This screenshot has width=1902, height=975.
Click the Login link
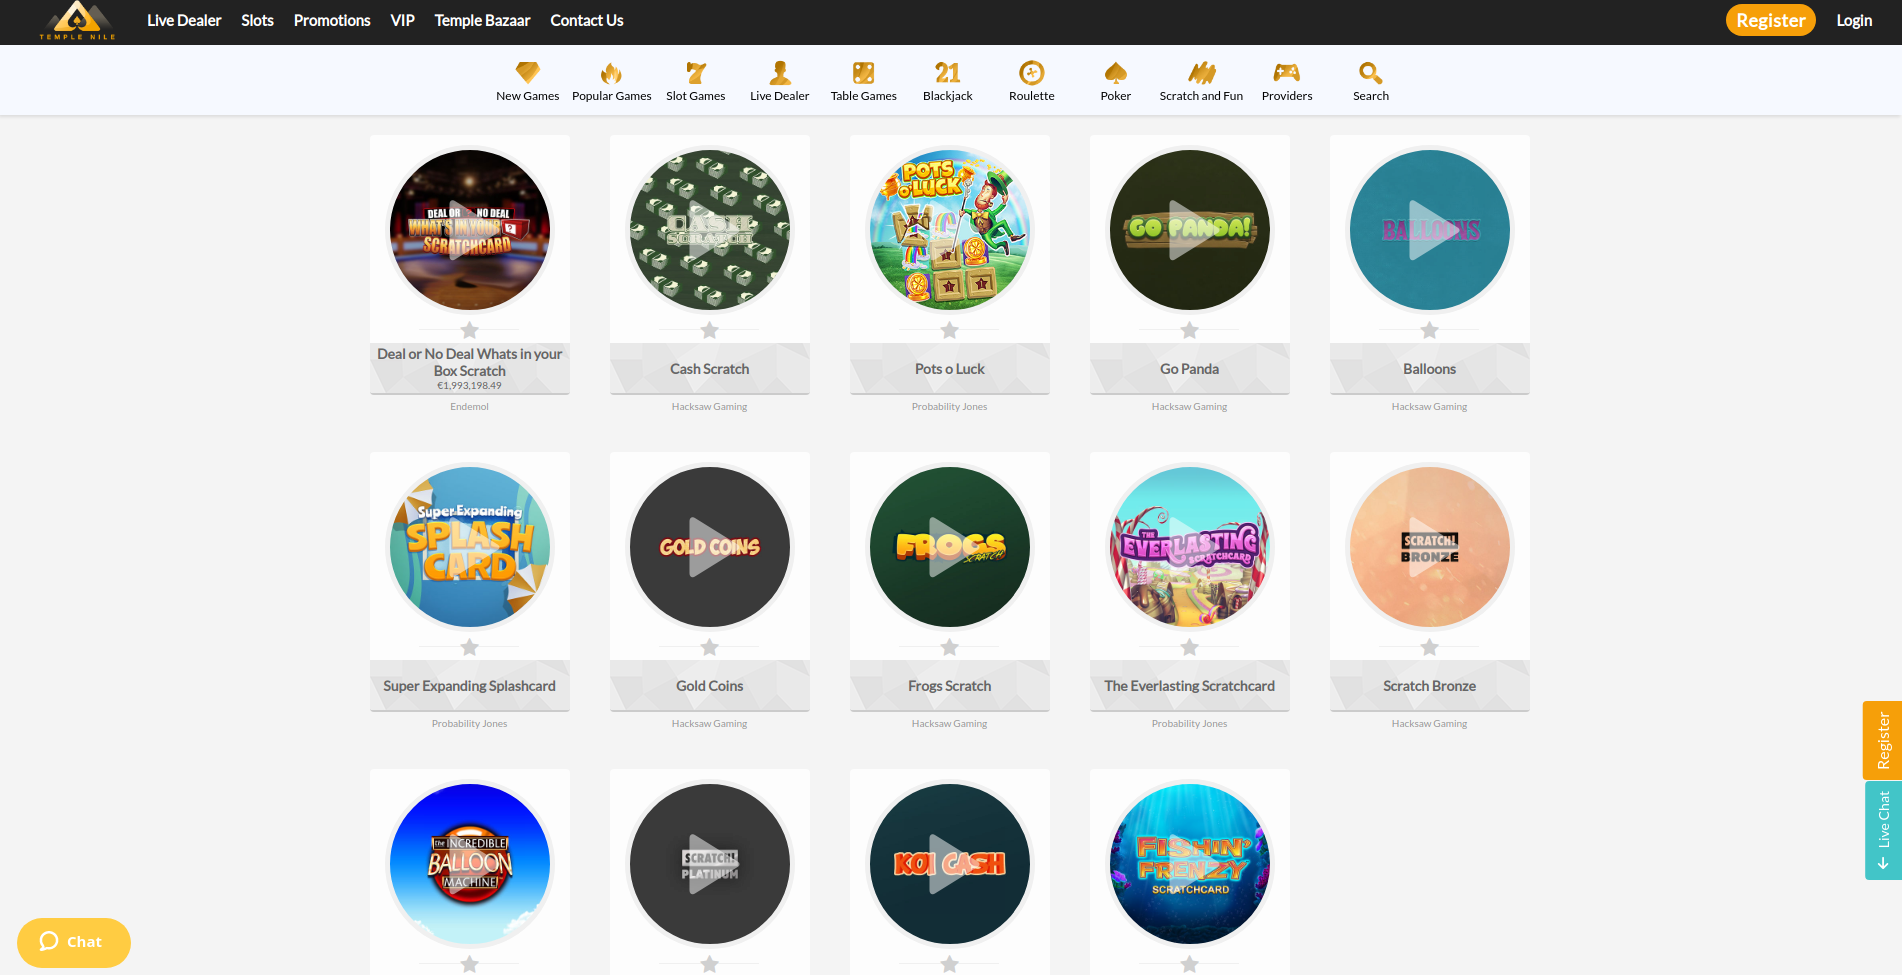pos(1854,21)
